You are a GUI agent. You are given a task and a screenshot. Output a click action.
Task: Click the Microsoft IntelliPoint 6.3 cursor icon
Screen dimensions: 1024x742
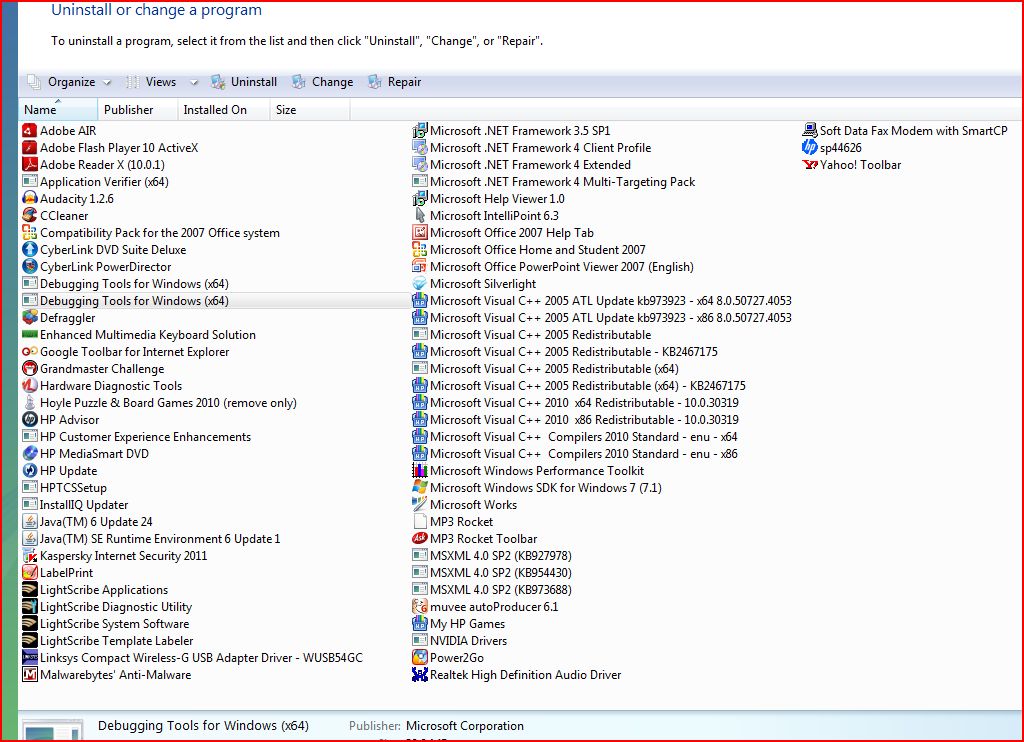point(419,216)
